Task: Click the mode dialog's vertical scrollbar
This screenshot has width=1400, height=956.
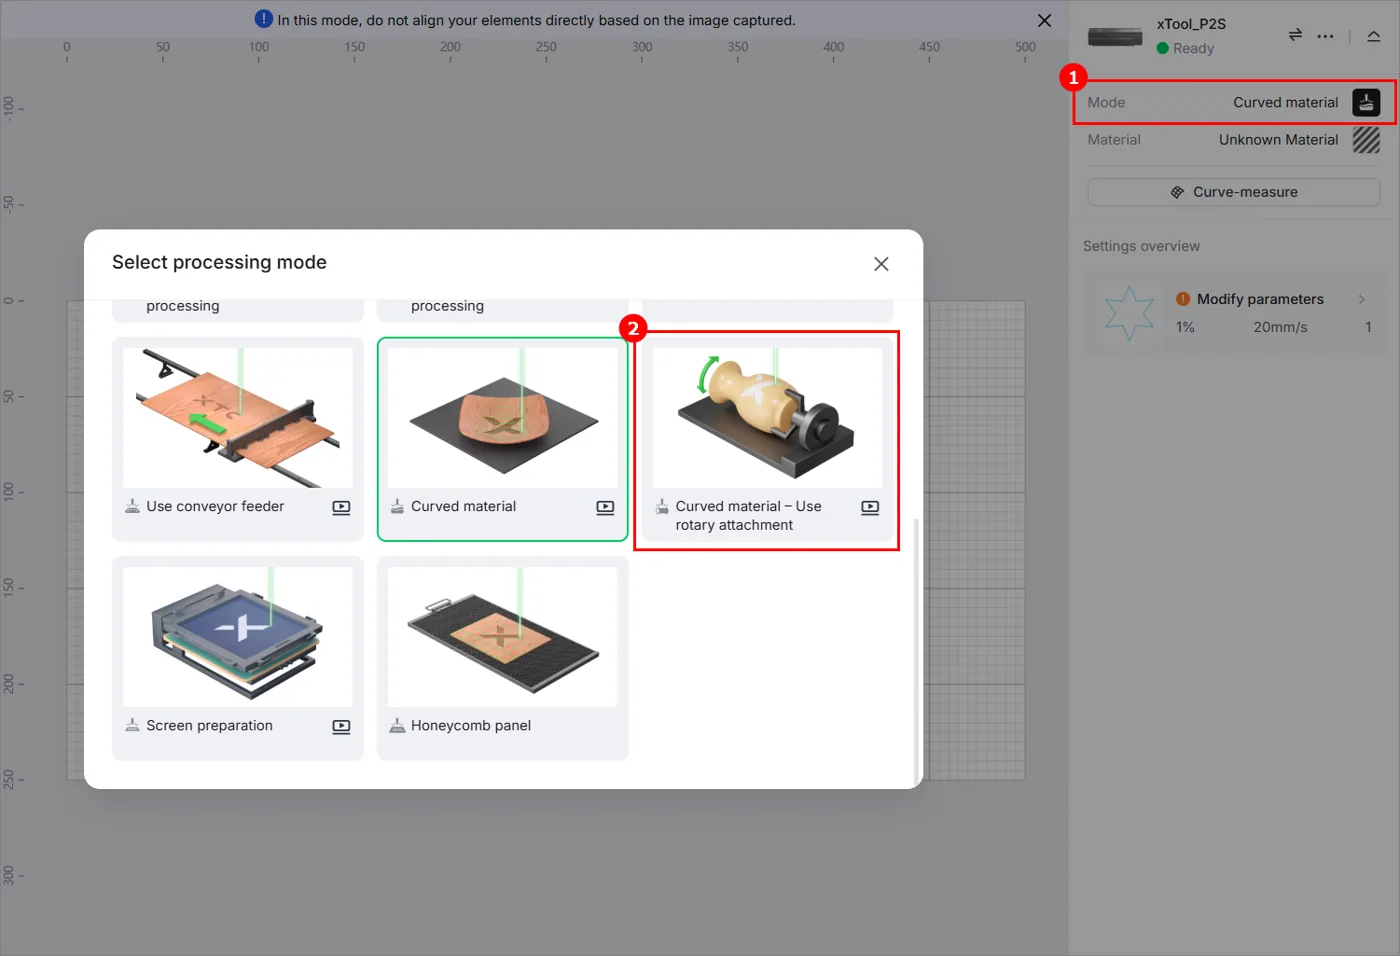Action: pyautogui.click(x=916, y=650)
